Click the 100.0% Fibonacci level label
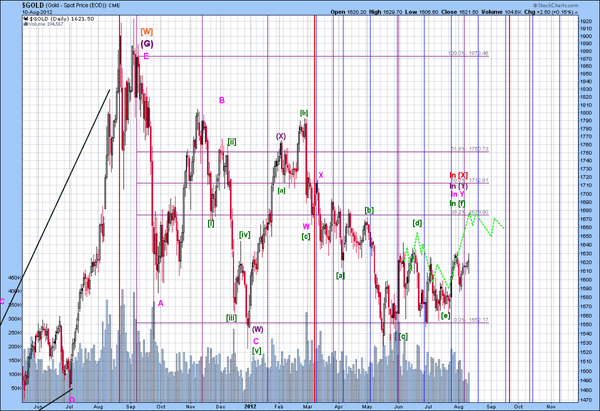Image resolution: width=600 pixels, height=411 pixels. pyautogui.click(x=468, y=54)
